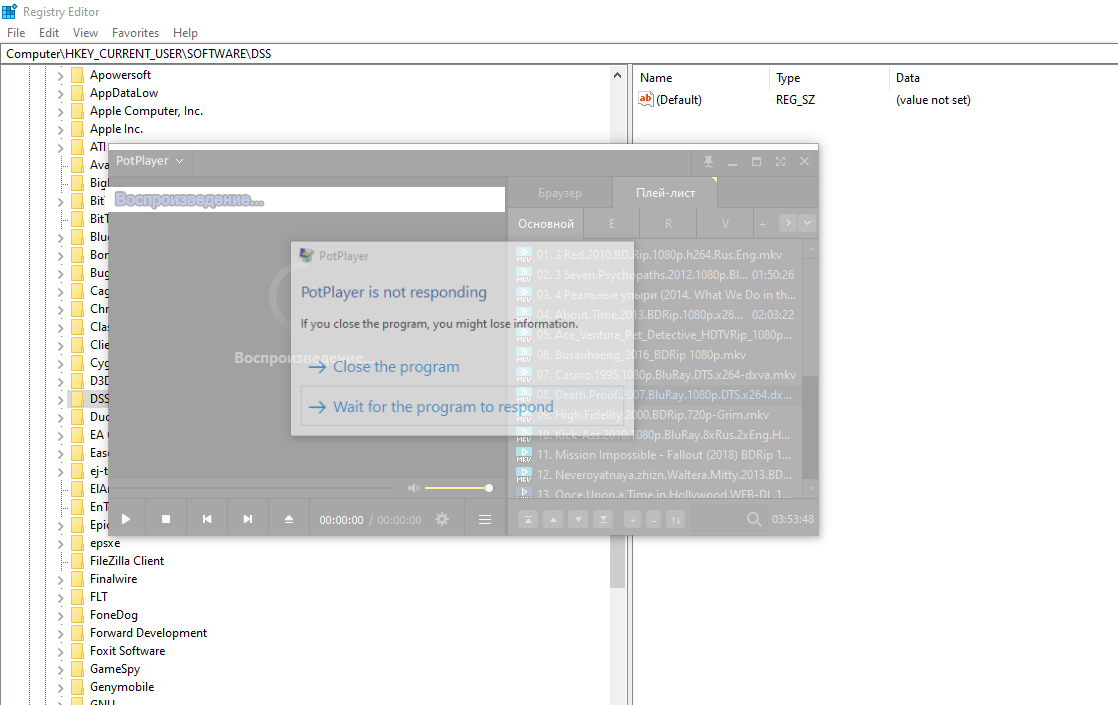This screenshot has height=705, width=1118.
Task: Expand the AppDataLow registry key
Action: pyautogui.click(x=61, y=93)
